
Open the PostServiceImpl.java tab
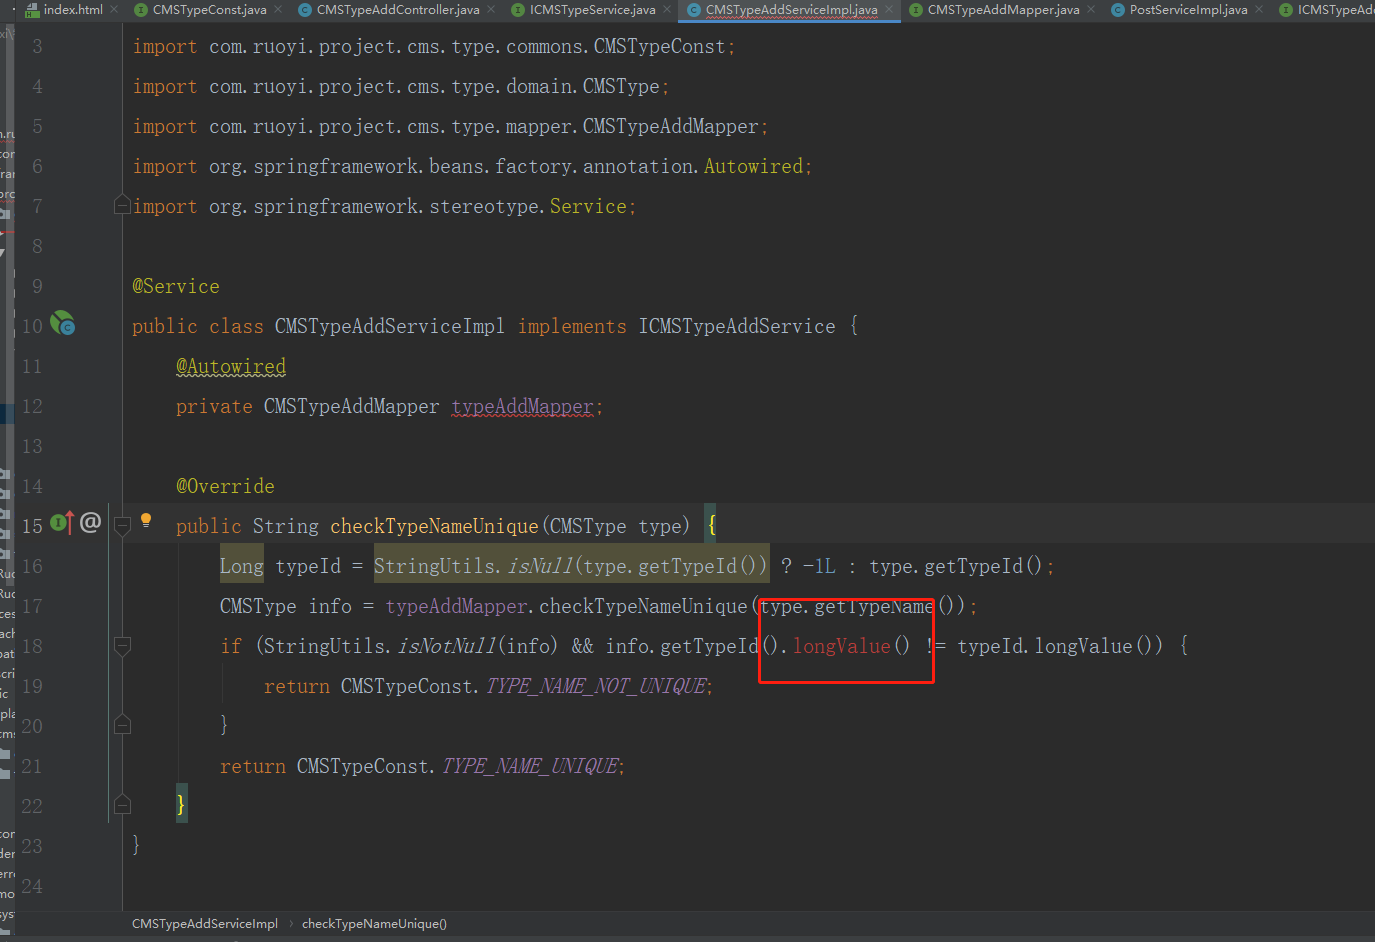1188,10
